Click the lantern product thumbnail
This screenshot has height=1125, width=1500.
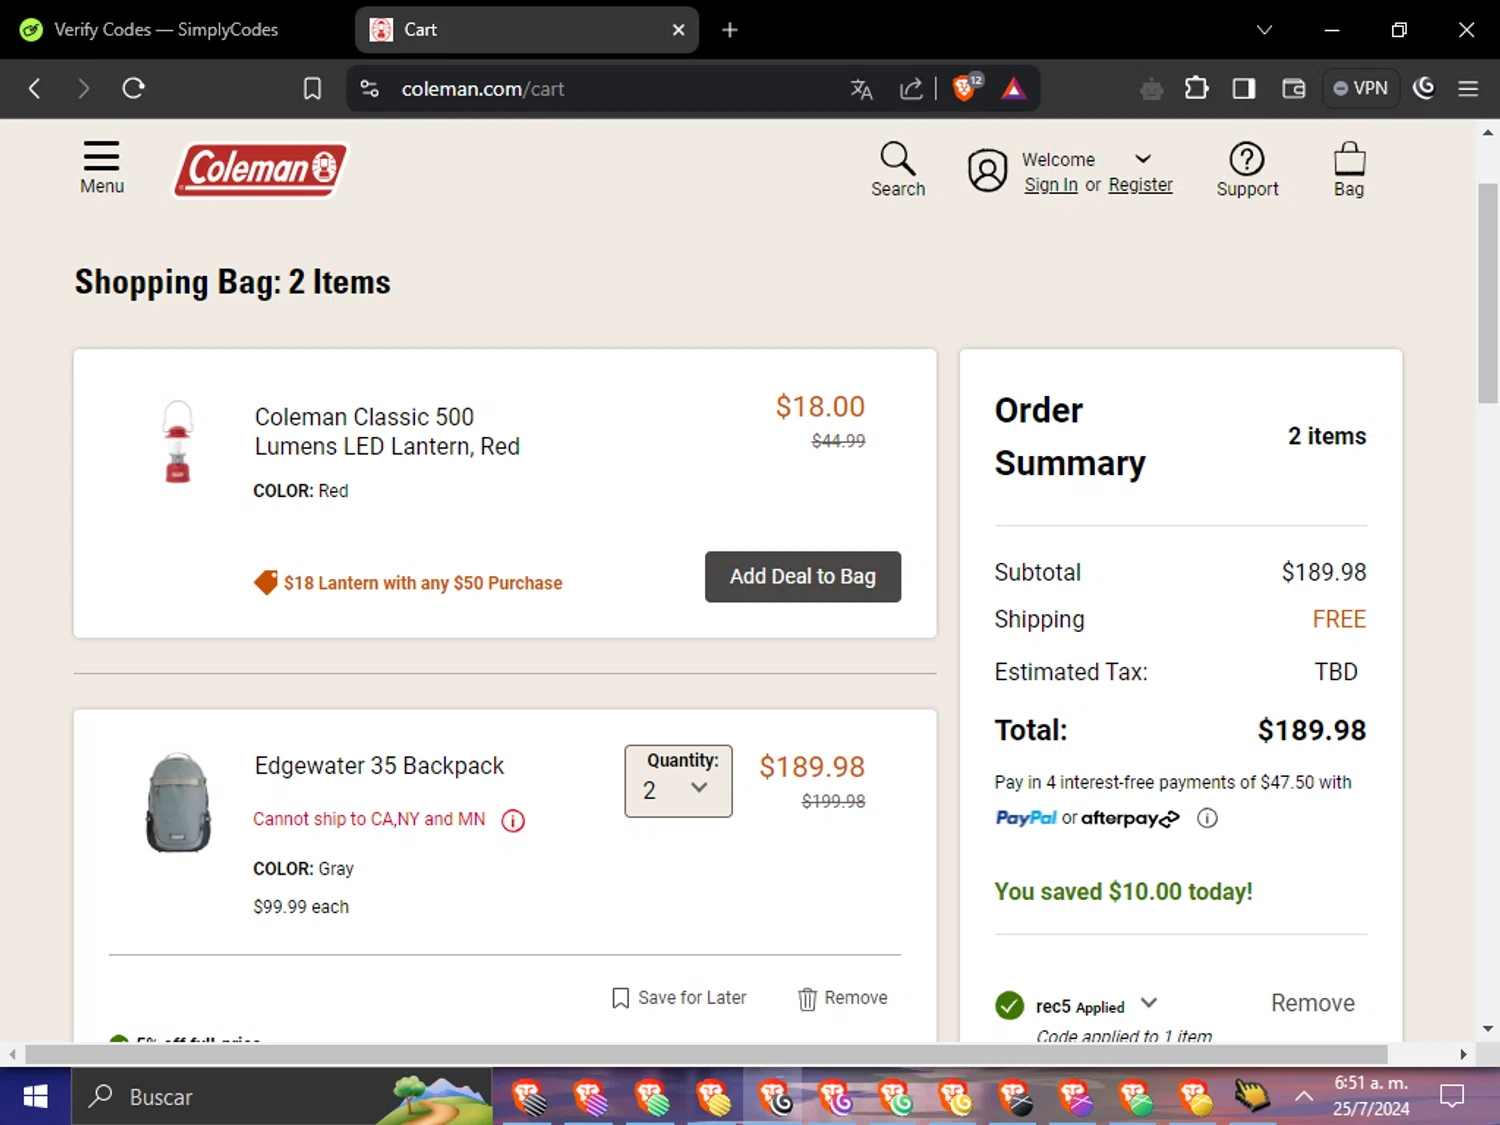178,441
